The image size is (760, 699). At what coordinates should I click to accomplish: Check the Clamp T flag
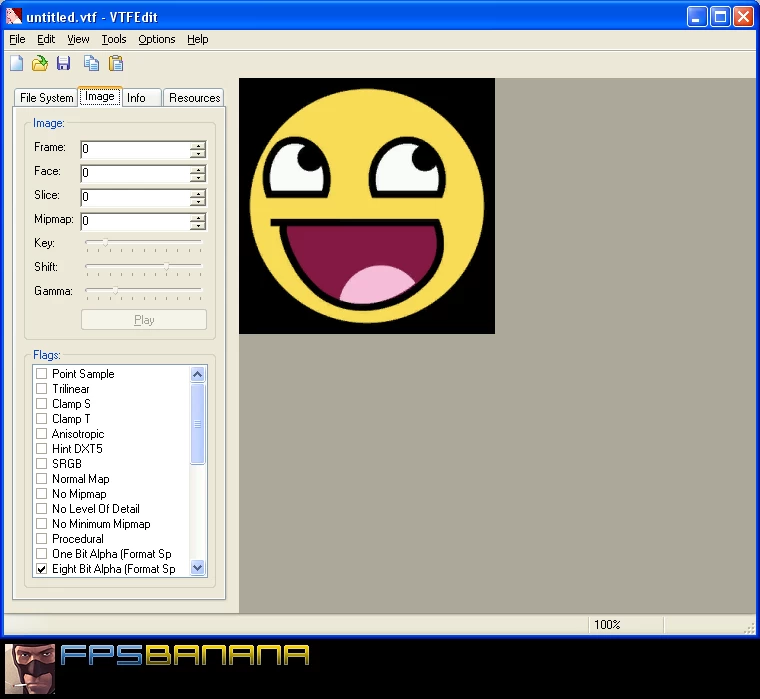click(x=42, y=419)
